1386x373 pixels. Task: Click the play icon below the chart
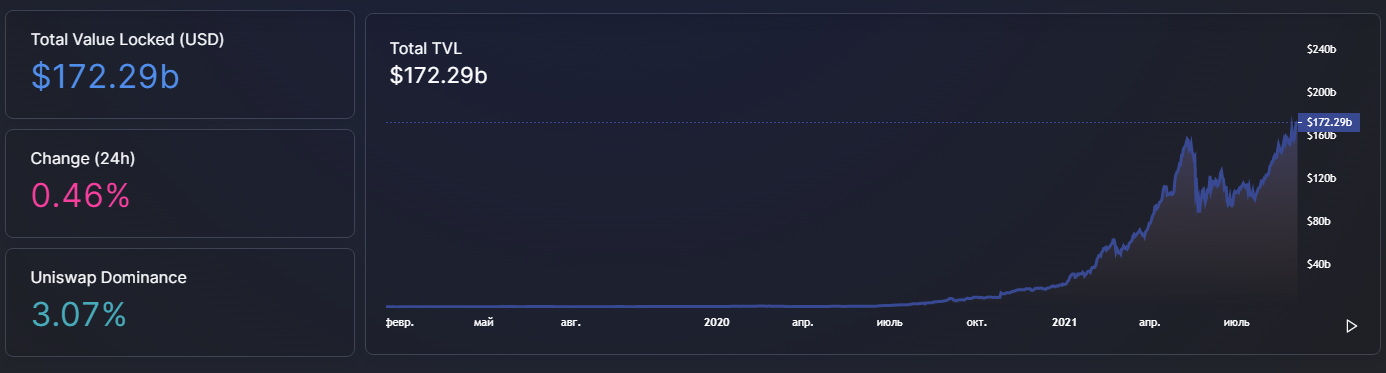pos(1351,326)
